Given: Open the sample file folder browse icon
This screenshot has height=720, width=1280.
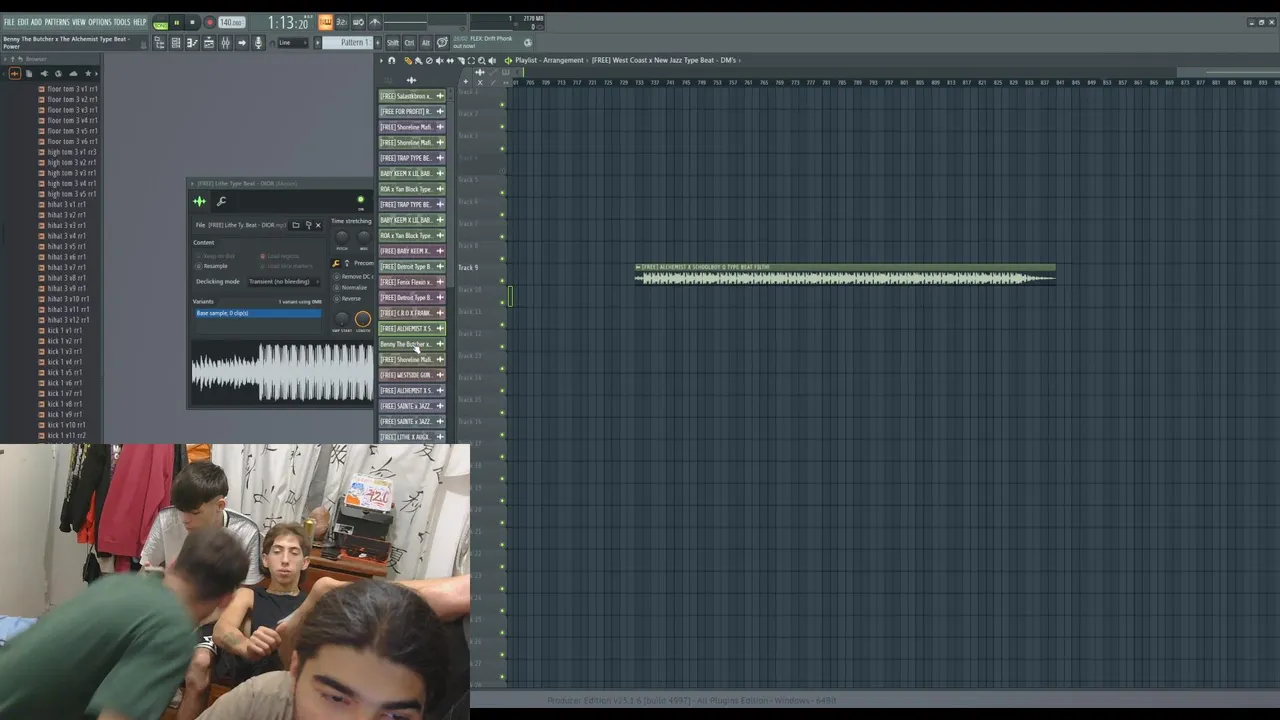Looking at the screenshot, I should click(296, 225).
